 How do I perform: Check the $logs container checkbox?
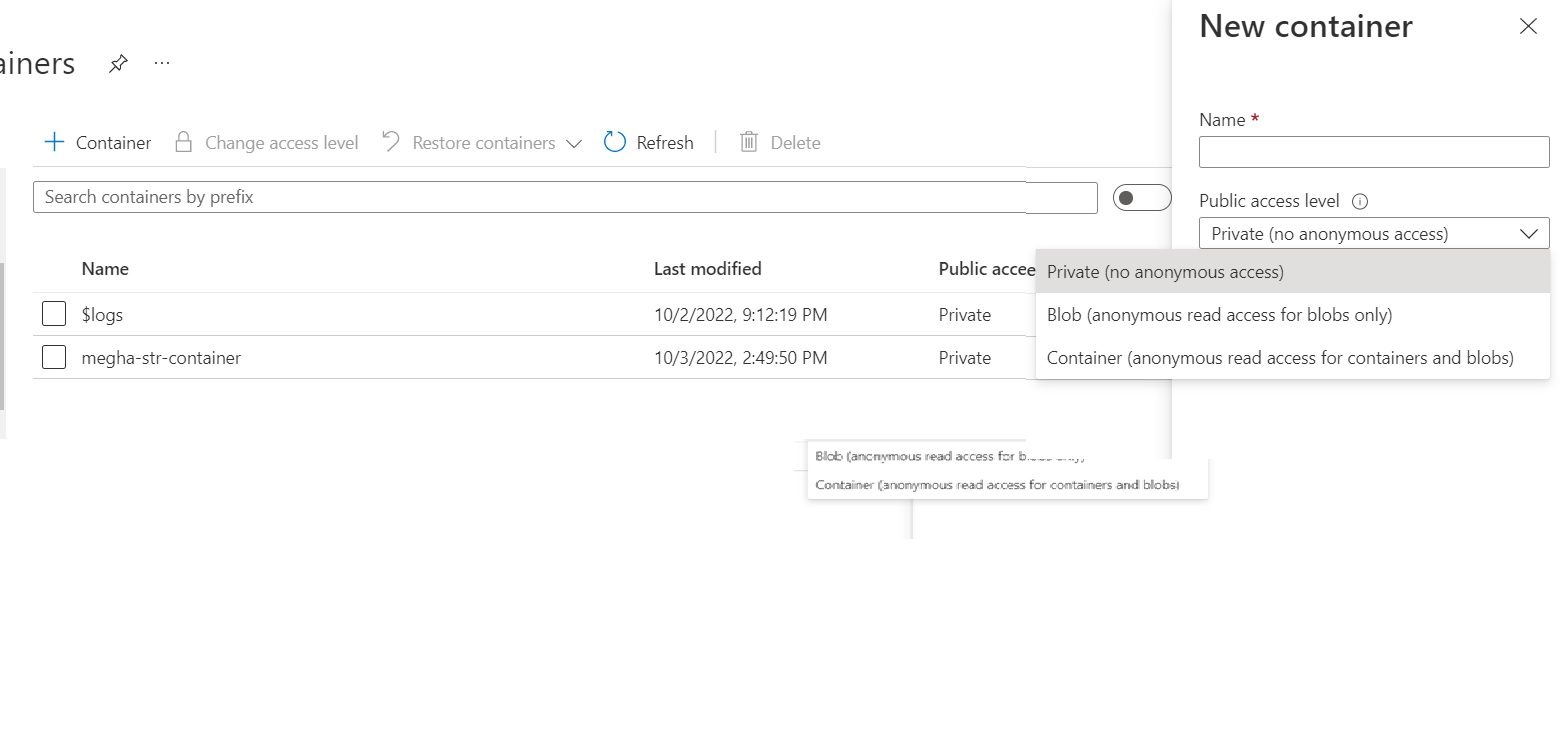(53, 313)
